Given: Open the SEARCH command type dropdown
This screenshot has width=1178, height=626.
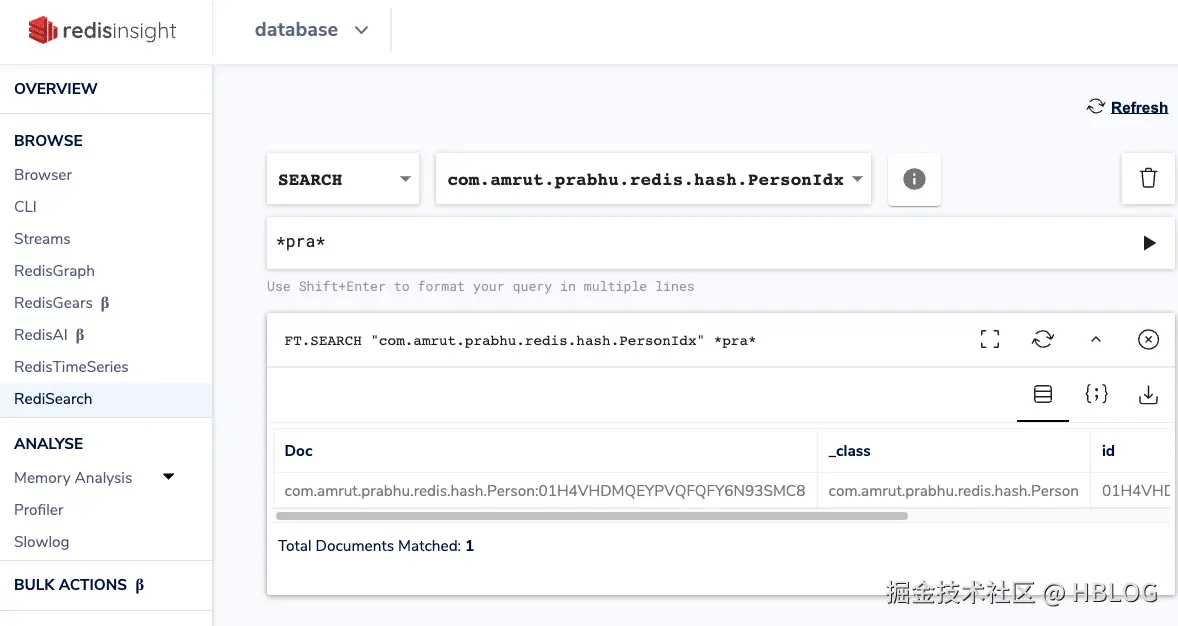Looking at the screenshot, I should tap(343, 179).
